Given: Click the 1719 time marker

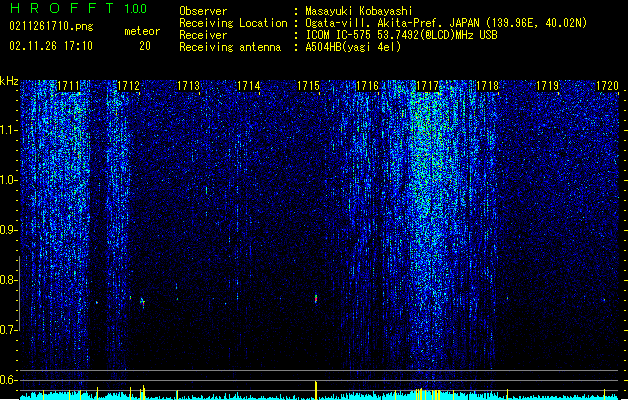Looking at the screenshot, I should coord(548,86).
